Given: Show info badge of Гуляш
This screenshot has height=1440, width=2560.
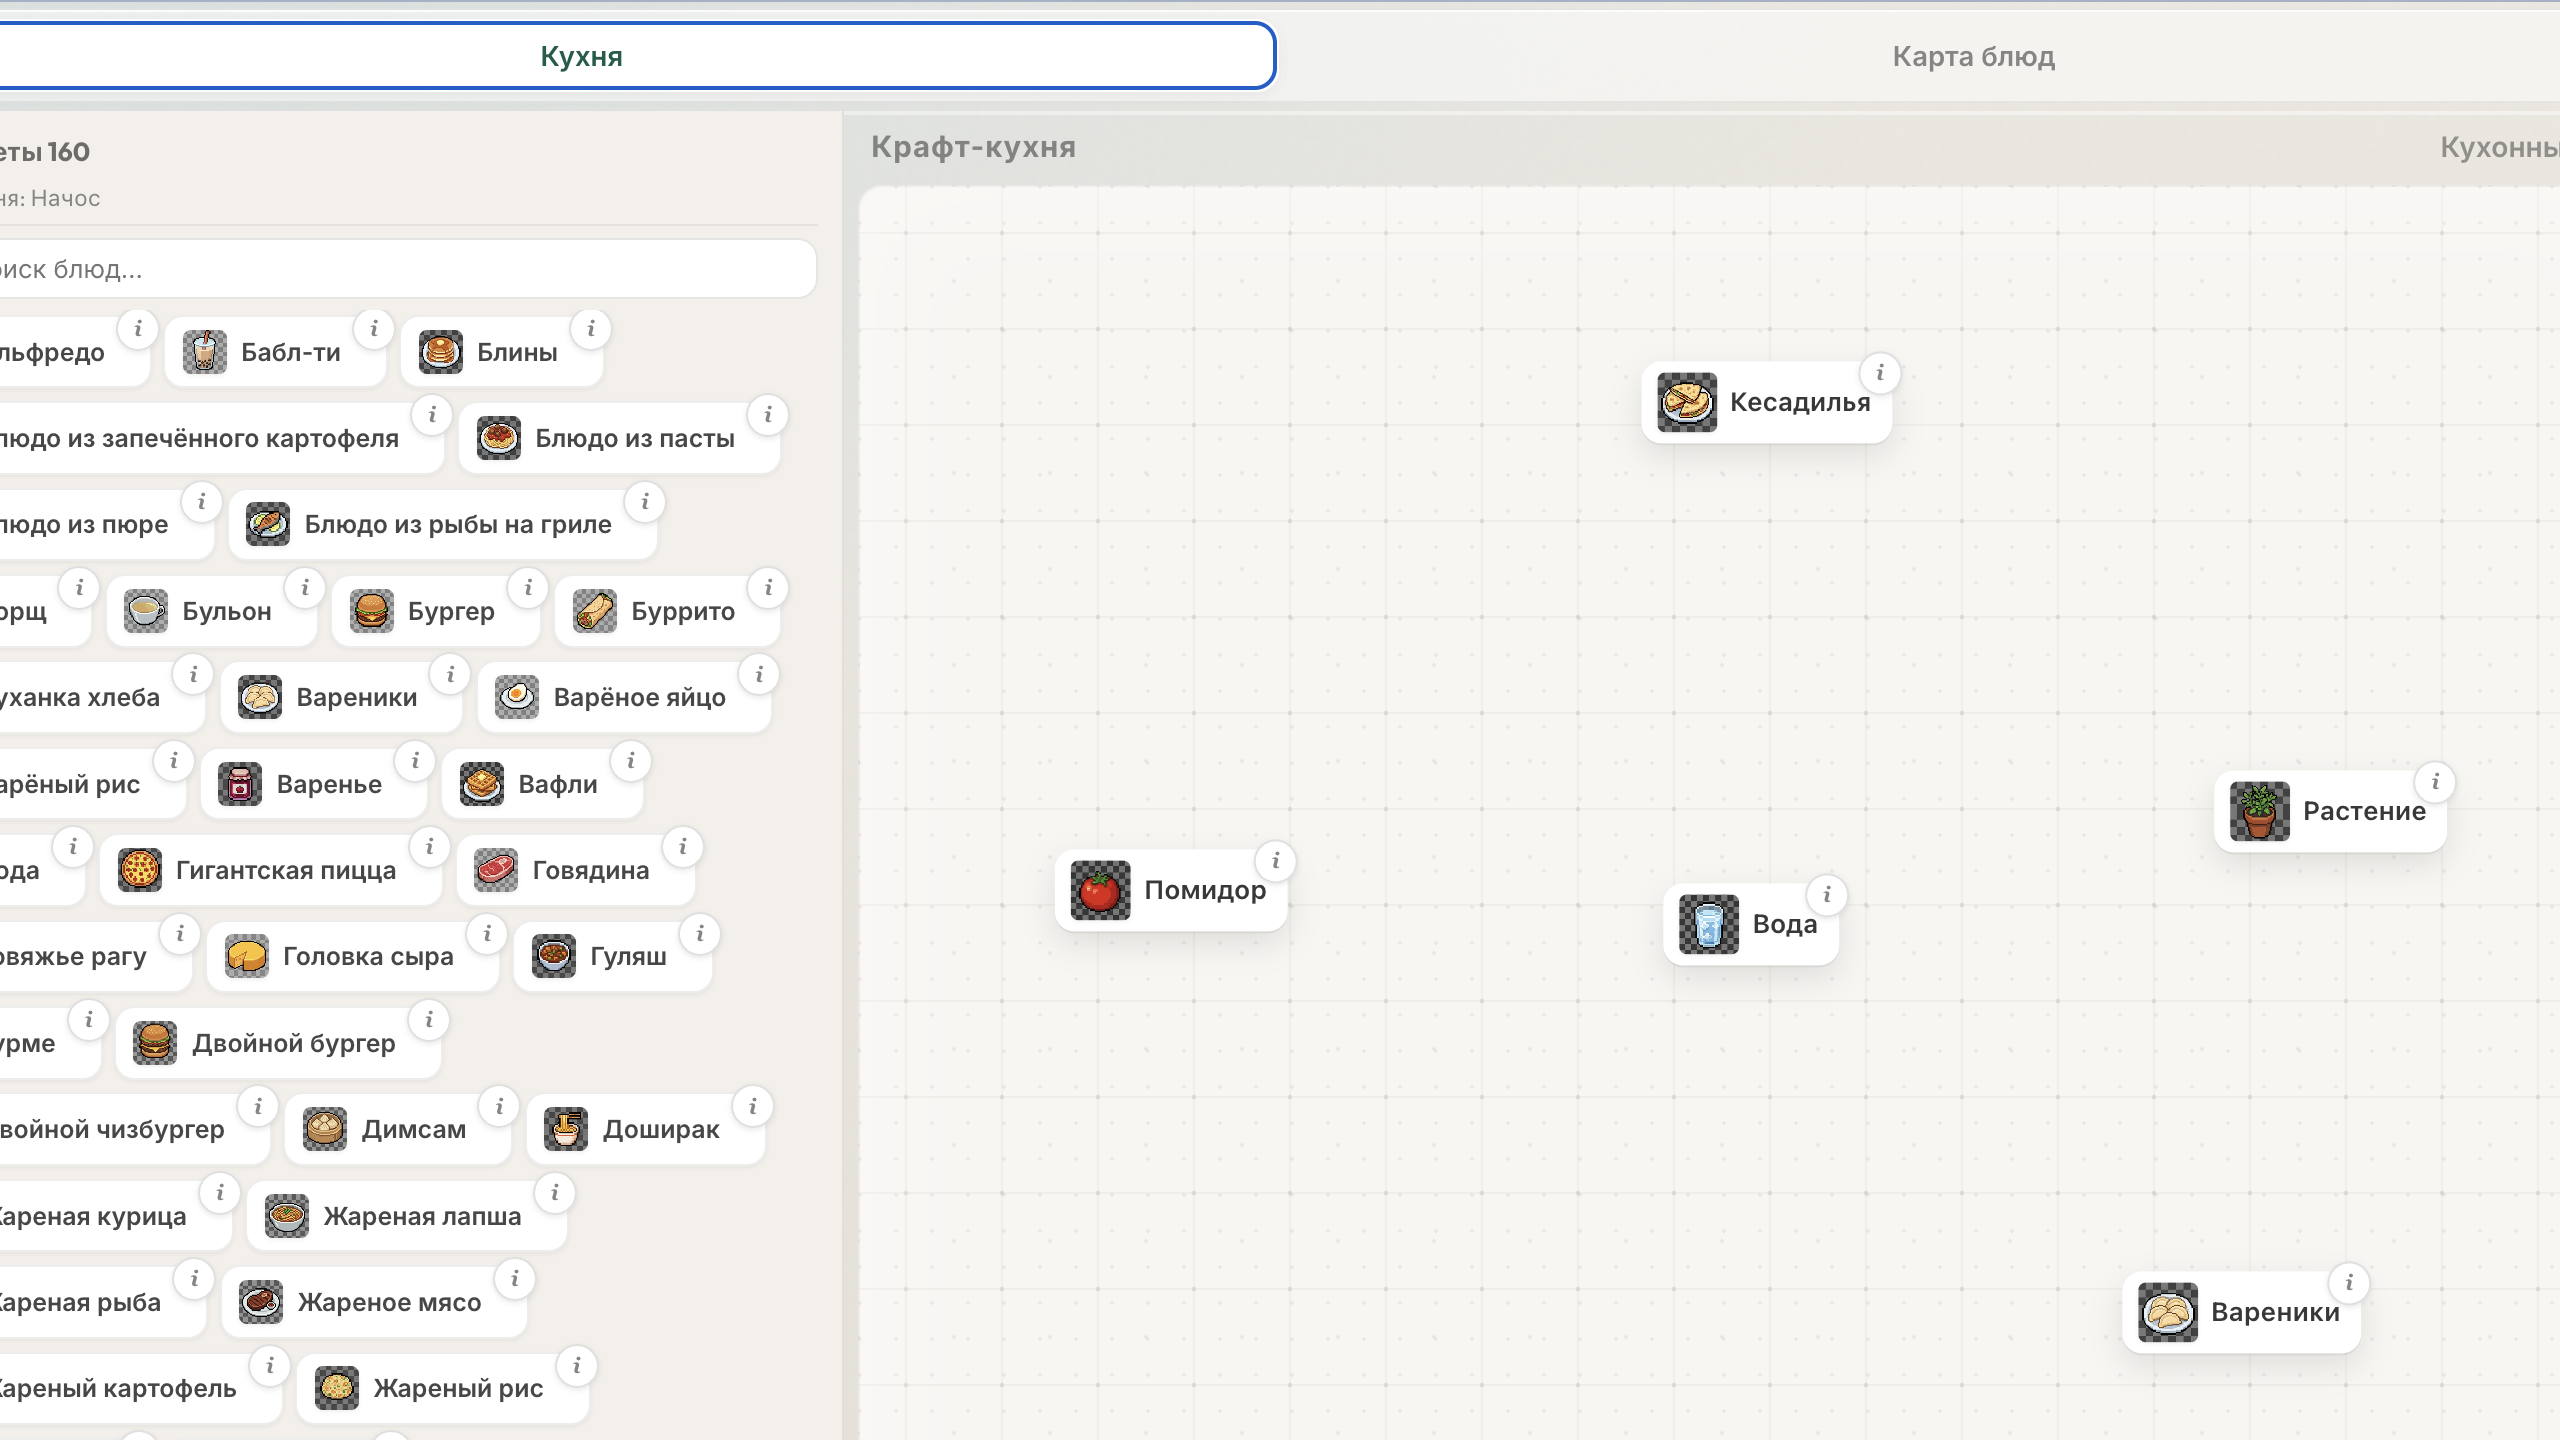Looking at the screenshot, I should 700,934.
